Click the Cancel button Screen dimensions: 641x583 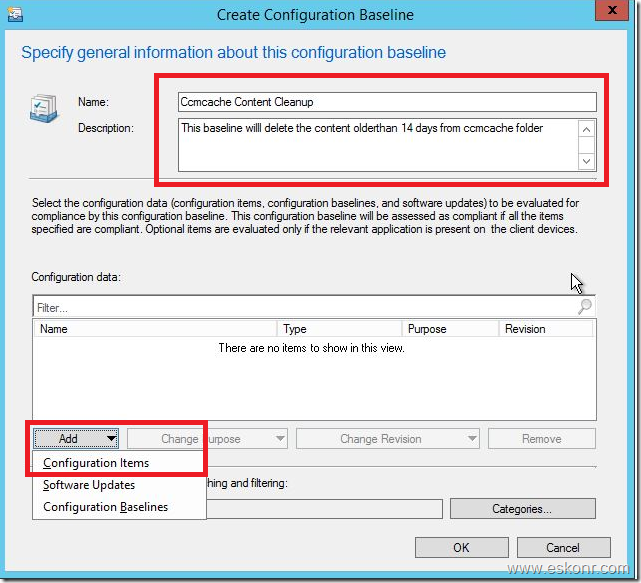563,547
